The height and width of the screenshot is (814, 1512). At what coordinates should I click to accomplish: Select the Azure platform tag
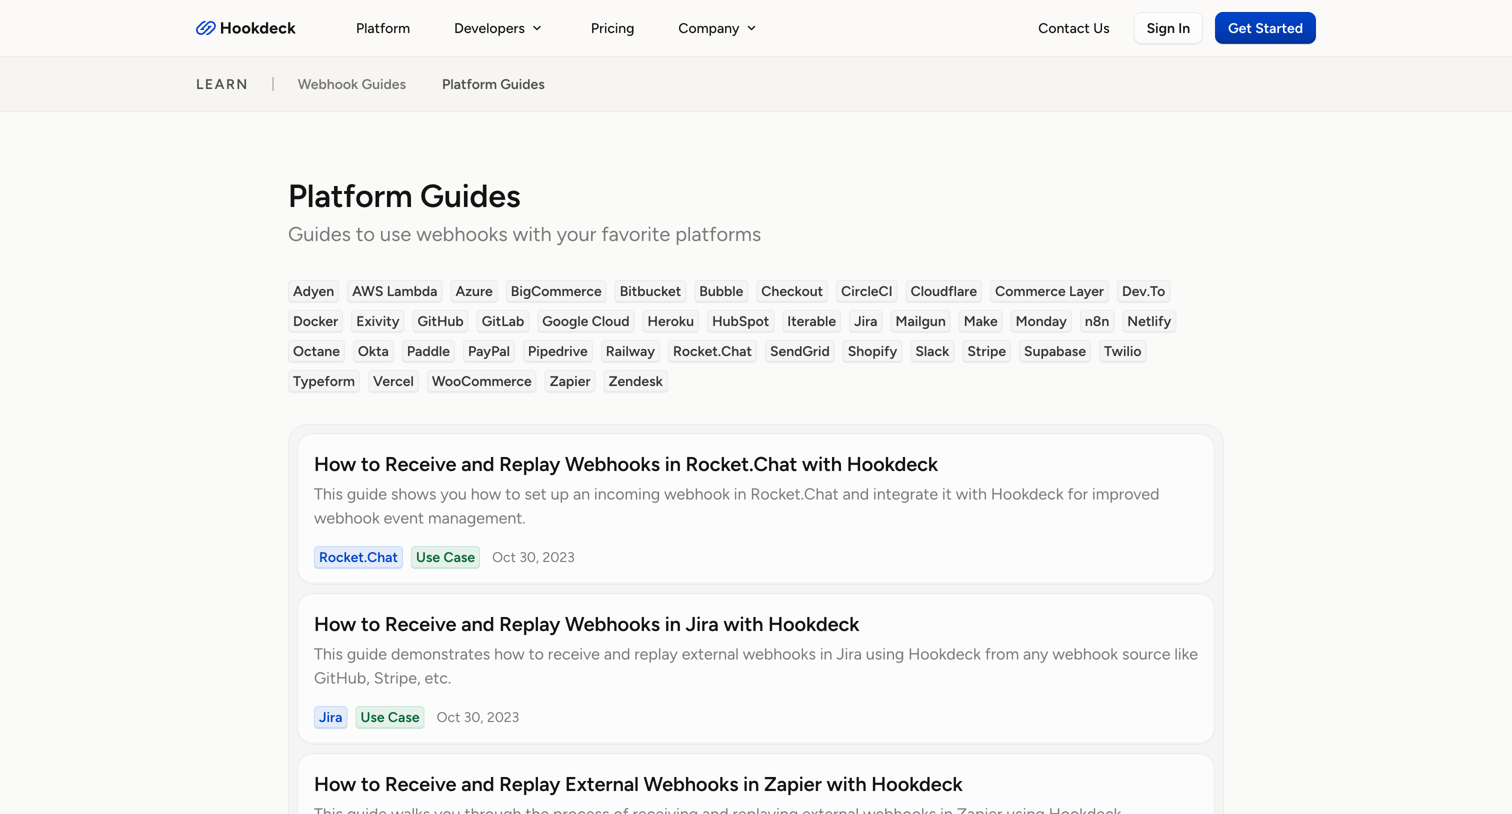(x=474, y=291)
